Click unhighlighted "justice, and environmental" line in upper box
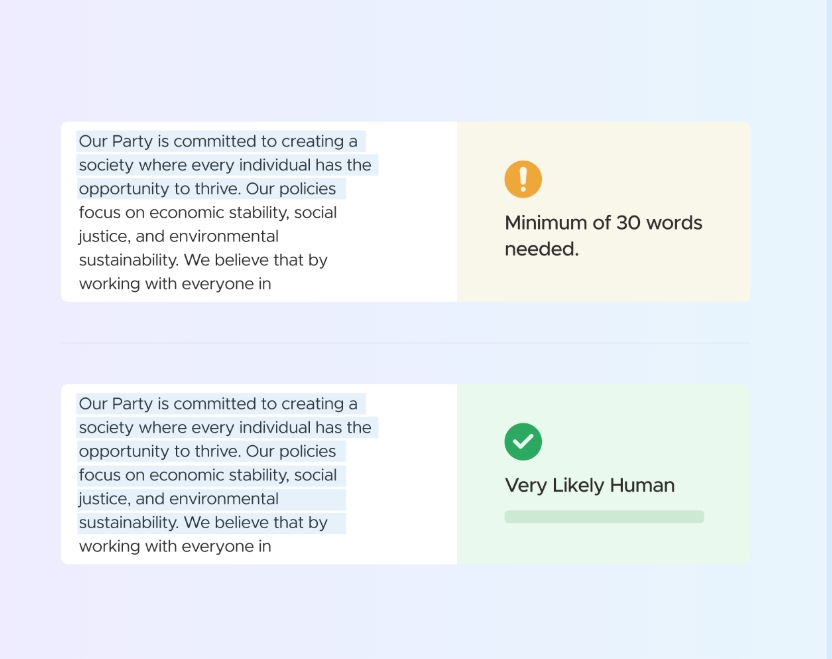The height and width of the screenshot is (659, 832). tap(178, 236)
